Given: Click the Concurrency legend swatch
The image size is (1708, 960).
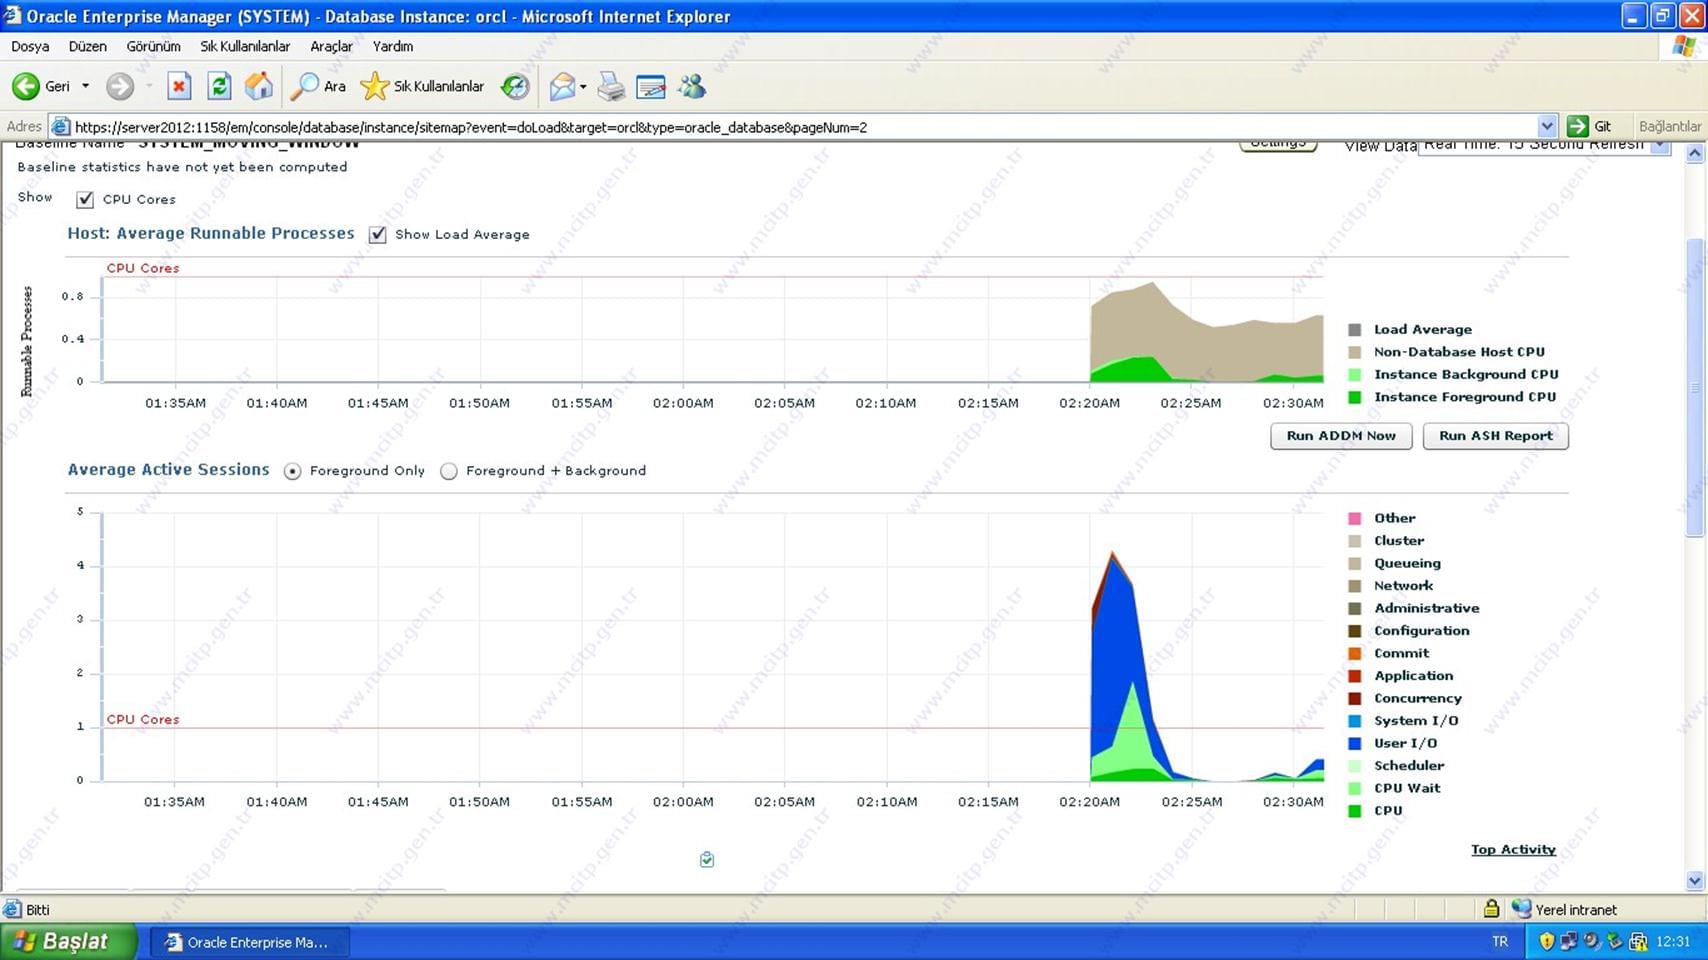Looking at the screenshot, I should (1354, 698).
